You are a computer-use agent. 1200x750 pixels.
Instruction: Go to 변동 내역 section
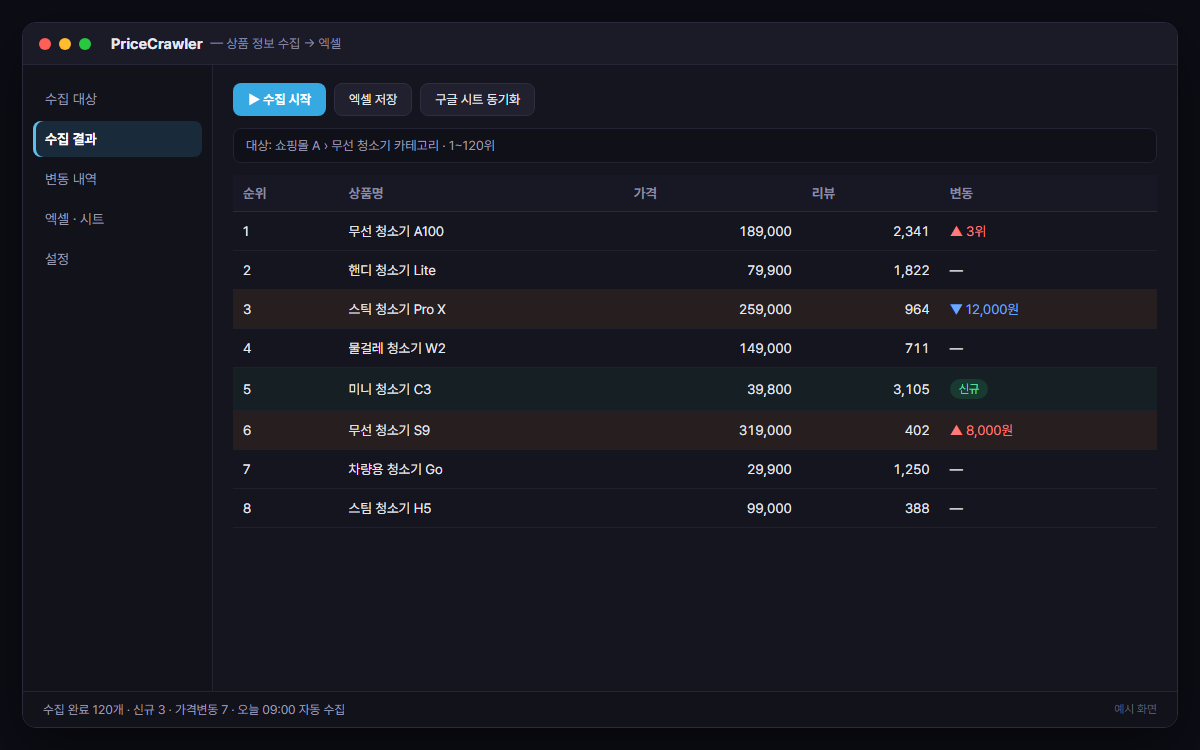coord(118,179)
